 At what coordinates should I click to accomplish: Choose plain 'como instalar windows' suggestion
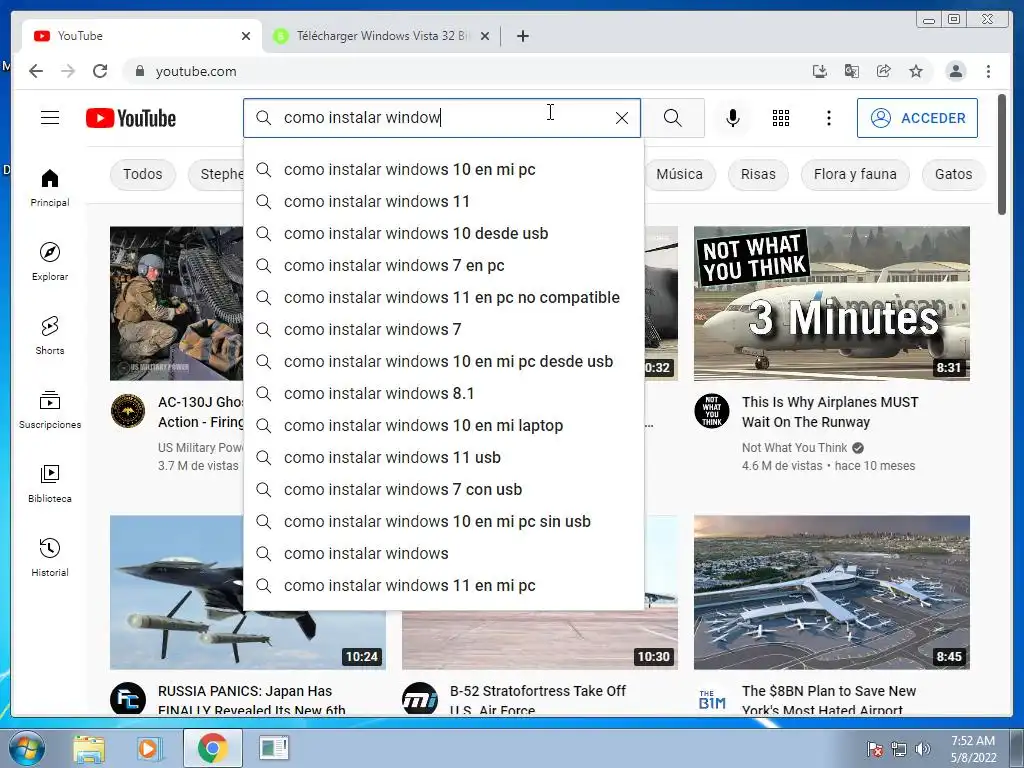point(443,554)
